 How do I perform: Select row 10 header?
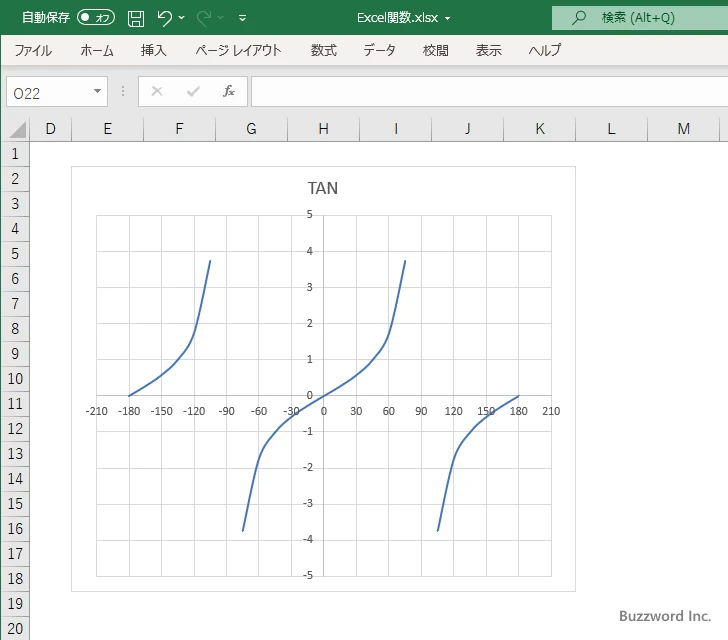tap(15, 379)
